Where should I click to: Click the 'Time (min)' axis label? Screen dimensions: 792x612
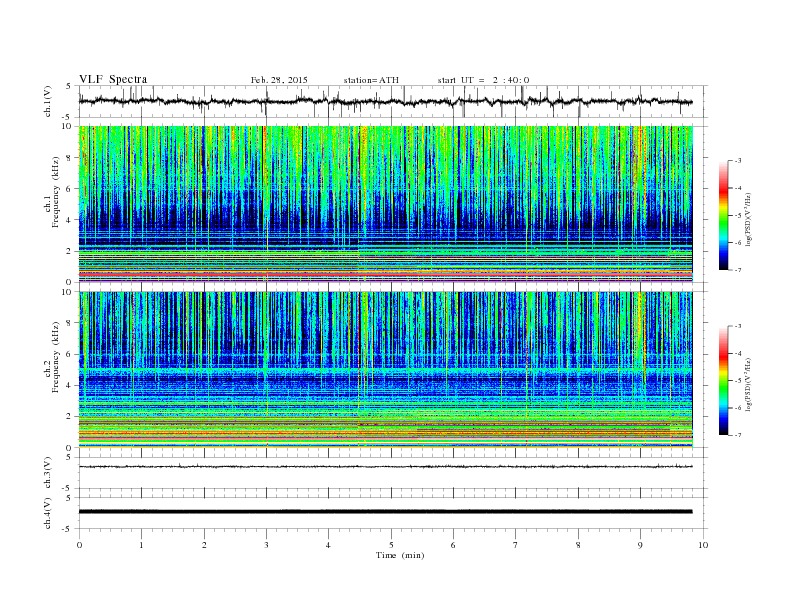tap(400, 555)
